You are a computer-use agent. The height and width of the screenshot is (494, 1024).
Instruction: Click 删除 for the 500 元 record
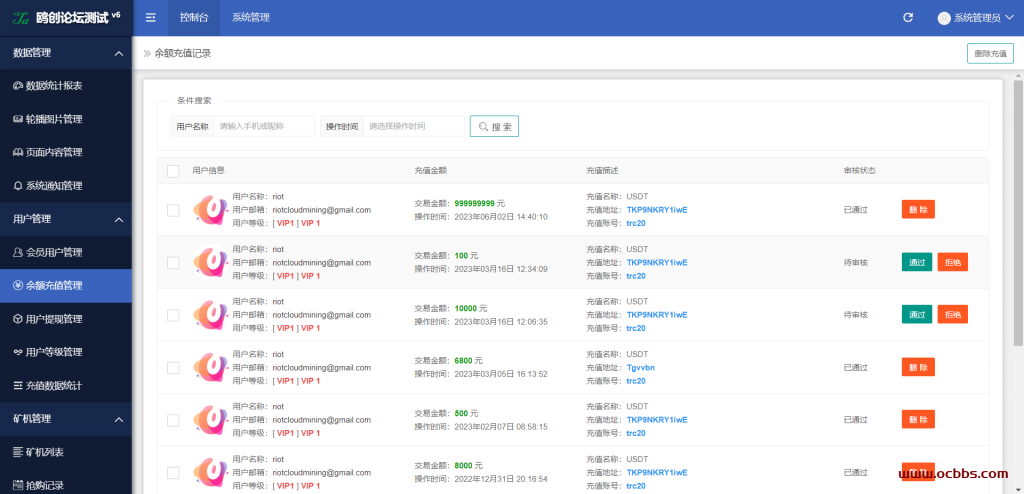tap(918, 420)
